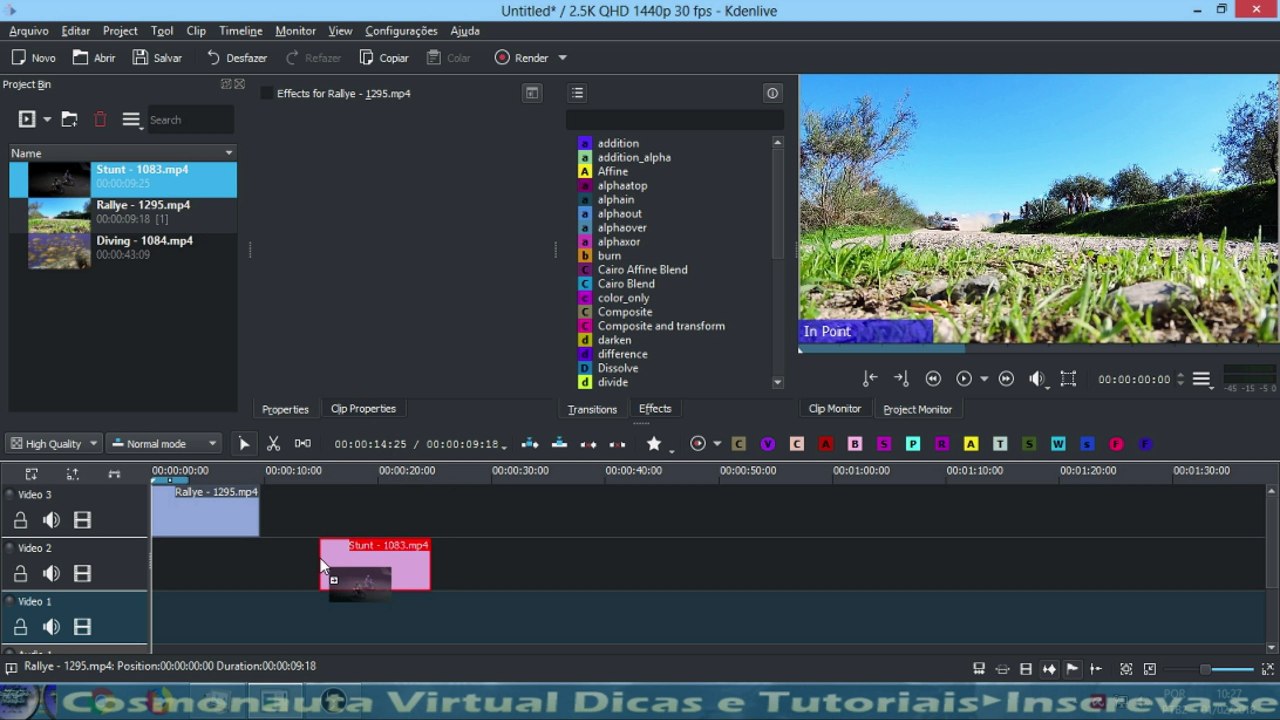The width and height of the screenshot is (1280, 720).
Task: Lock the Video 3 track
Action: [x=20, y=520]
